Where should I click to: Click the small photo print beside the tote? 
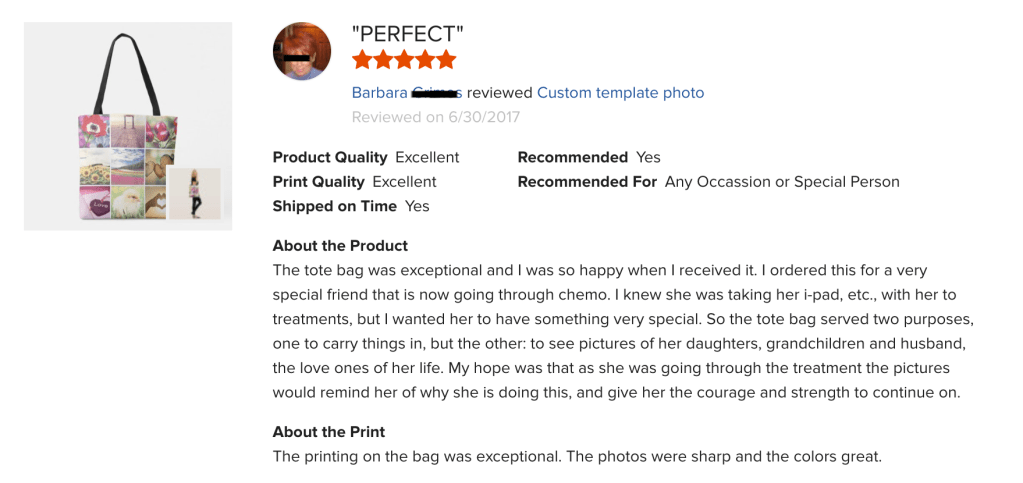coord(195,194)
